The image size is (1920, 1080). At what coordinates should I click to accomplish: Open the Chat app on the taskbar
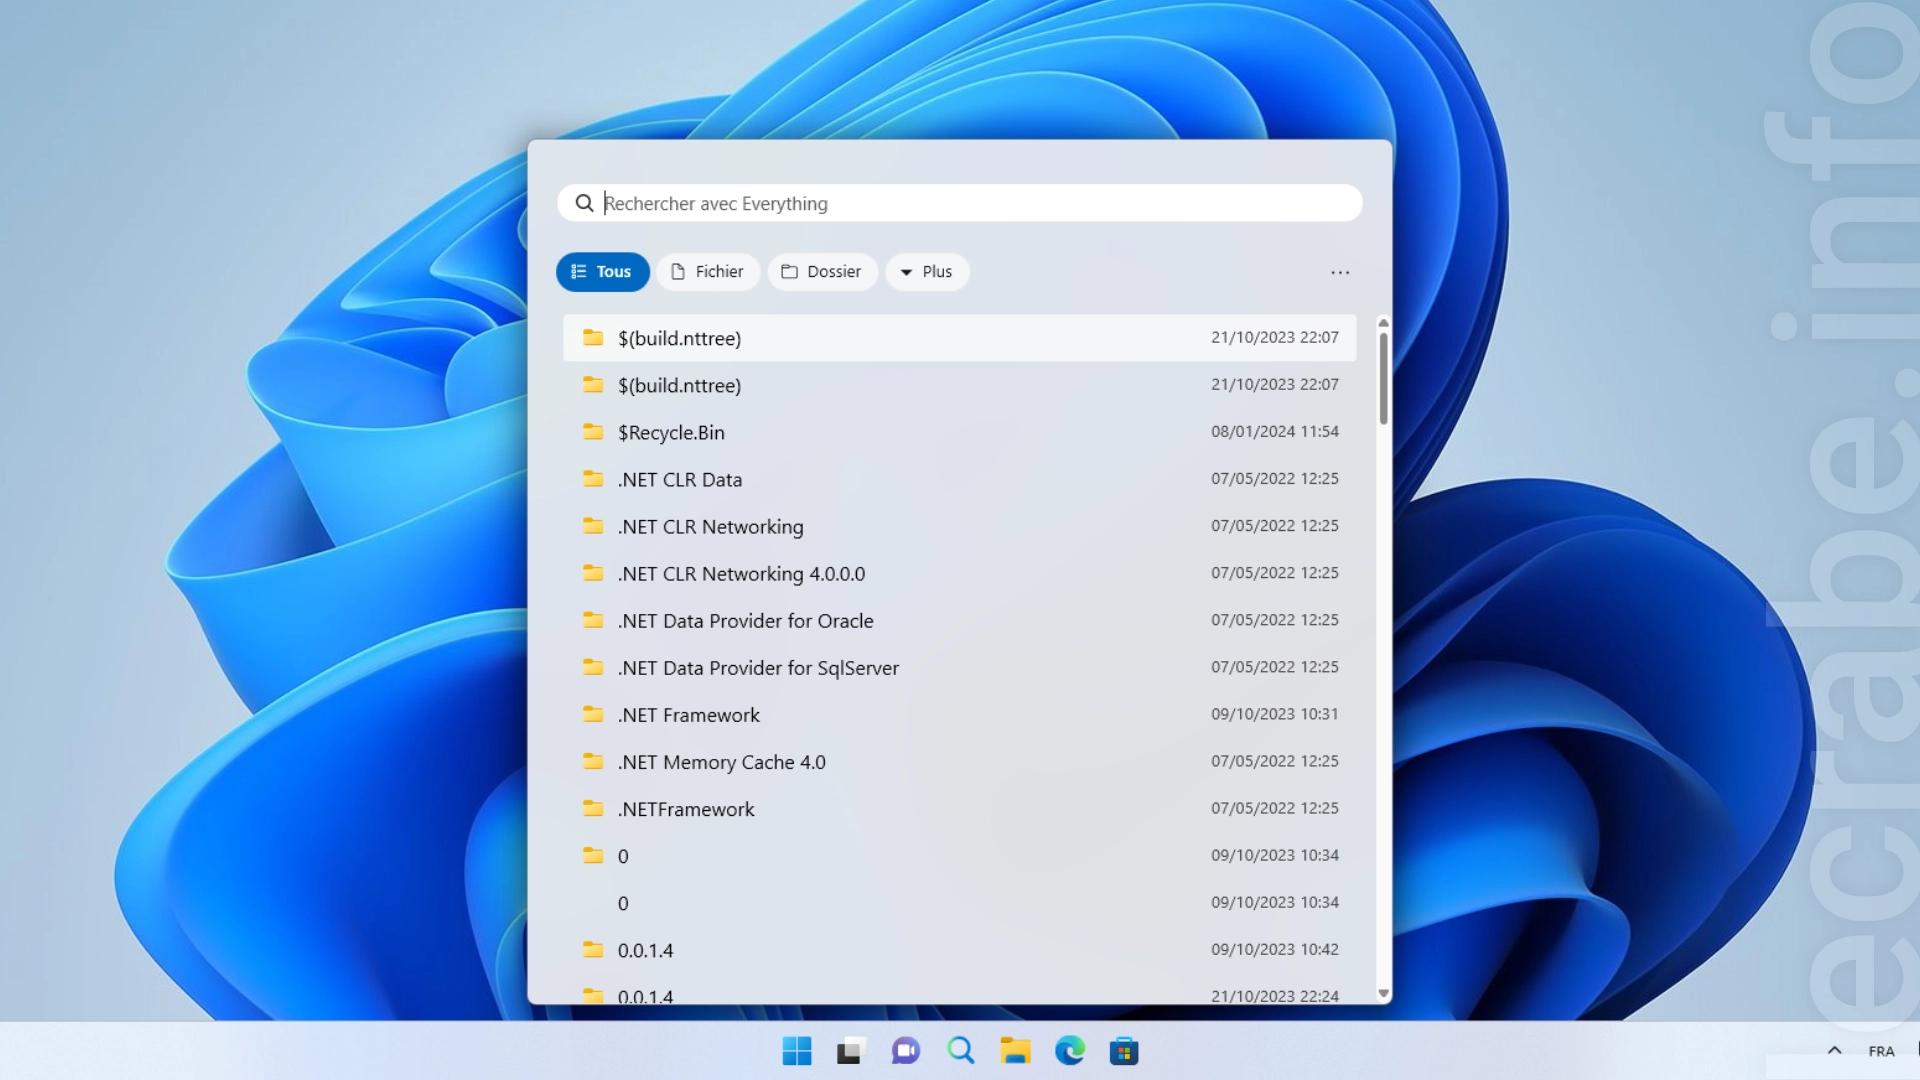point(906,1051)
